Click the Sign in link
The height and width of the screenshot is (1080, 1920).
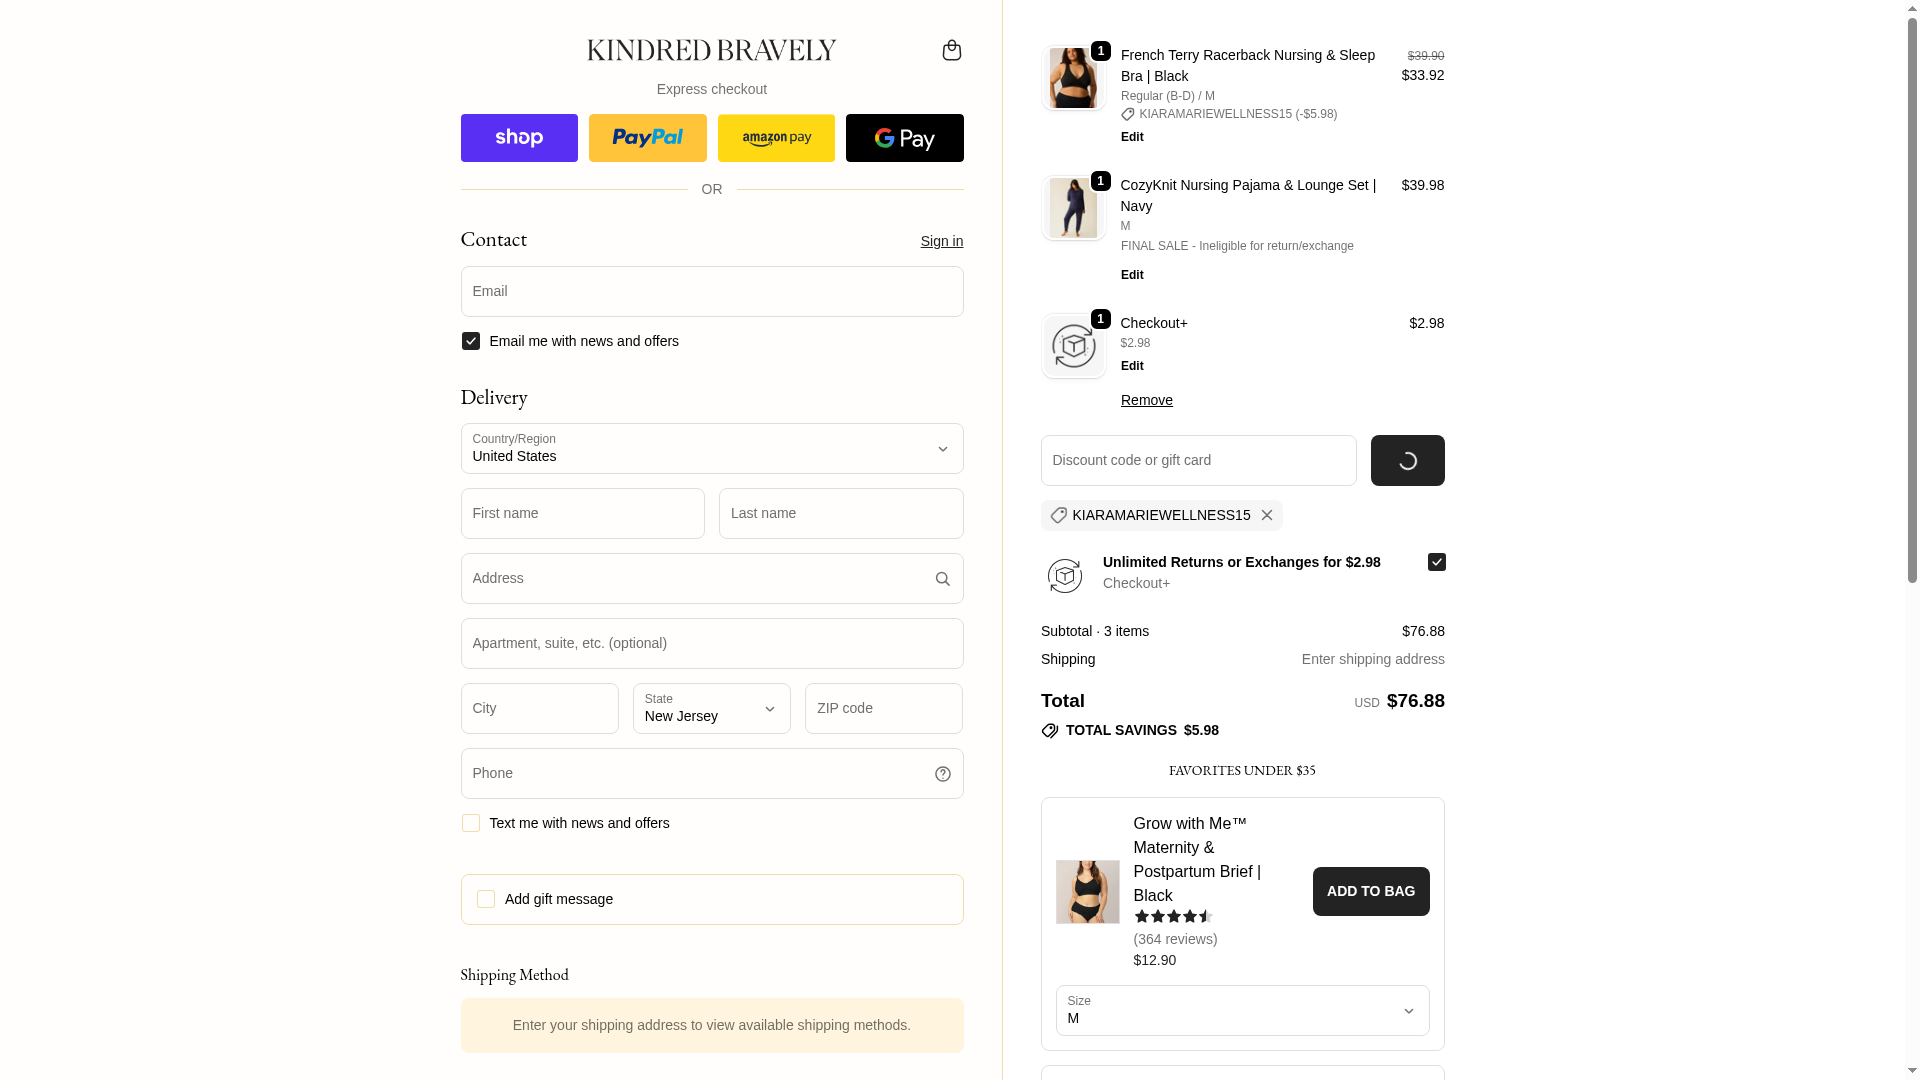(x=941, y=241)
